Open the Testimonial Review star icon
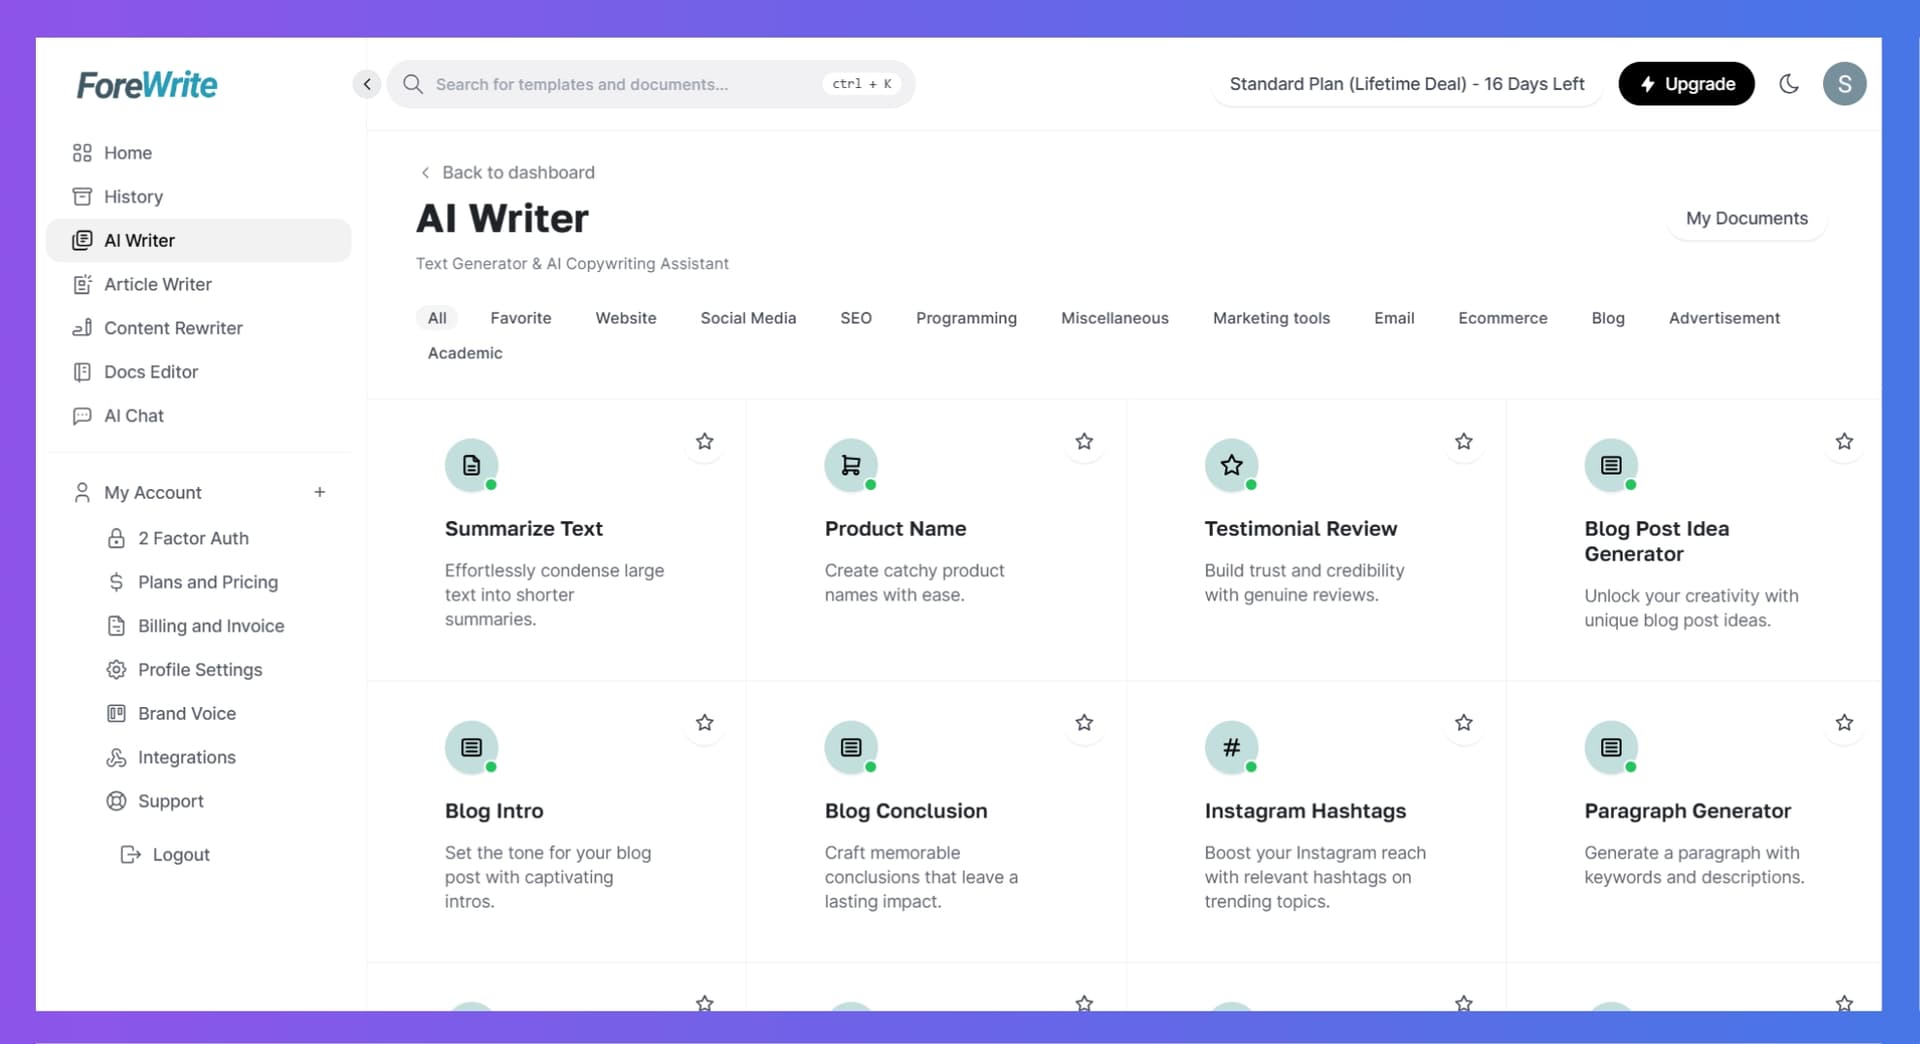The height and width of the screenshot is (1044, 1920). coord(1231,465)
